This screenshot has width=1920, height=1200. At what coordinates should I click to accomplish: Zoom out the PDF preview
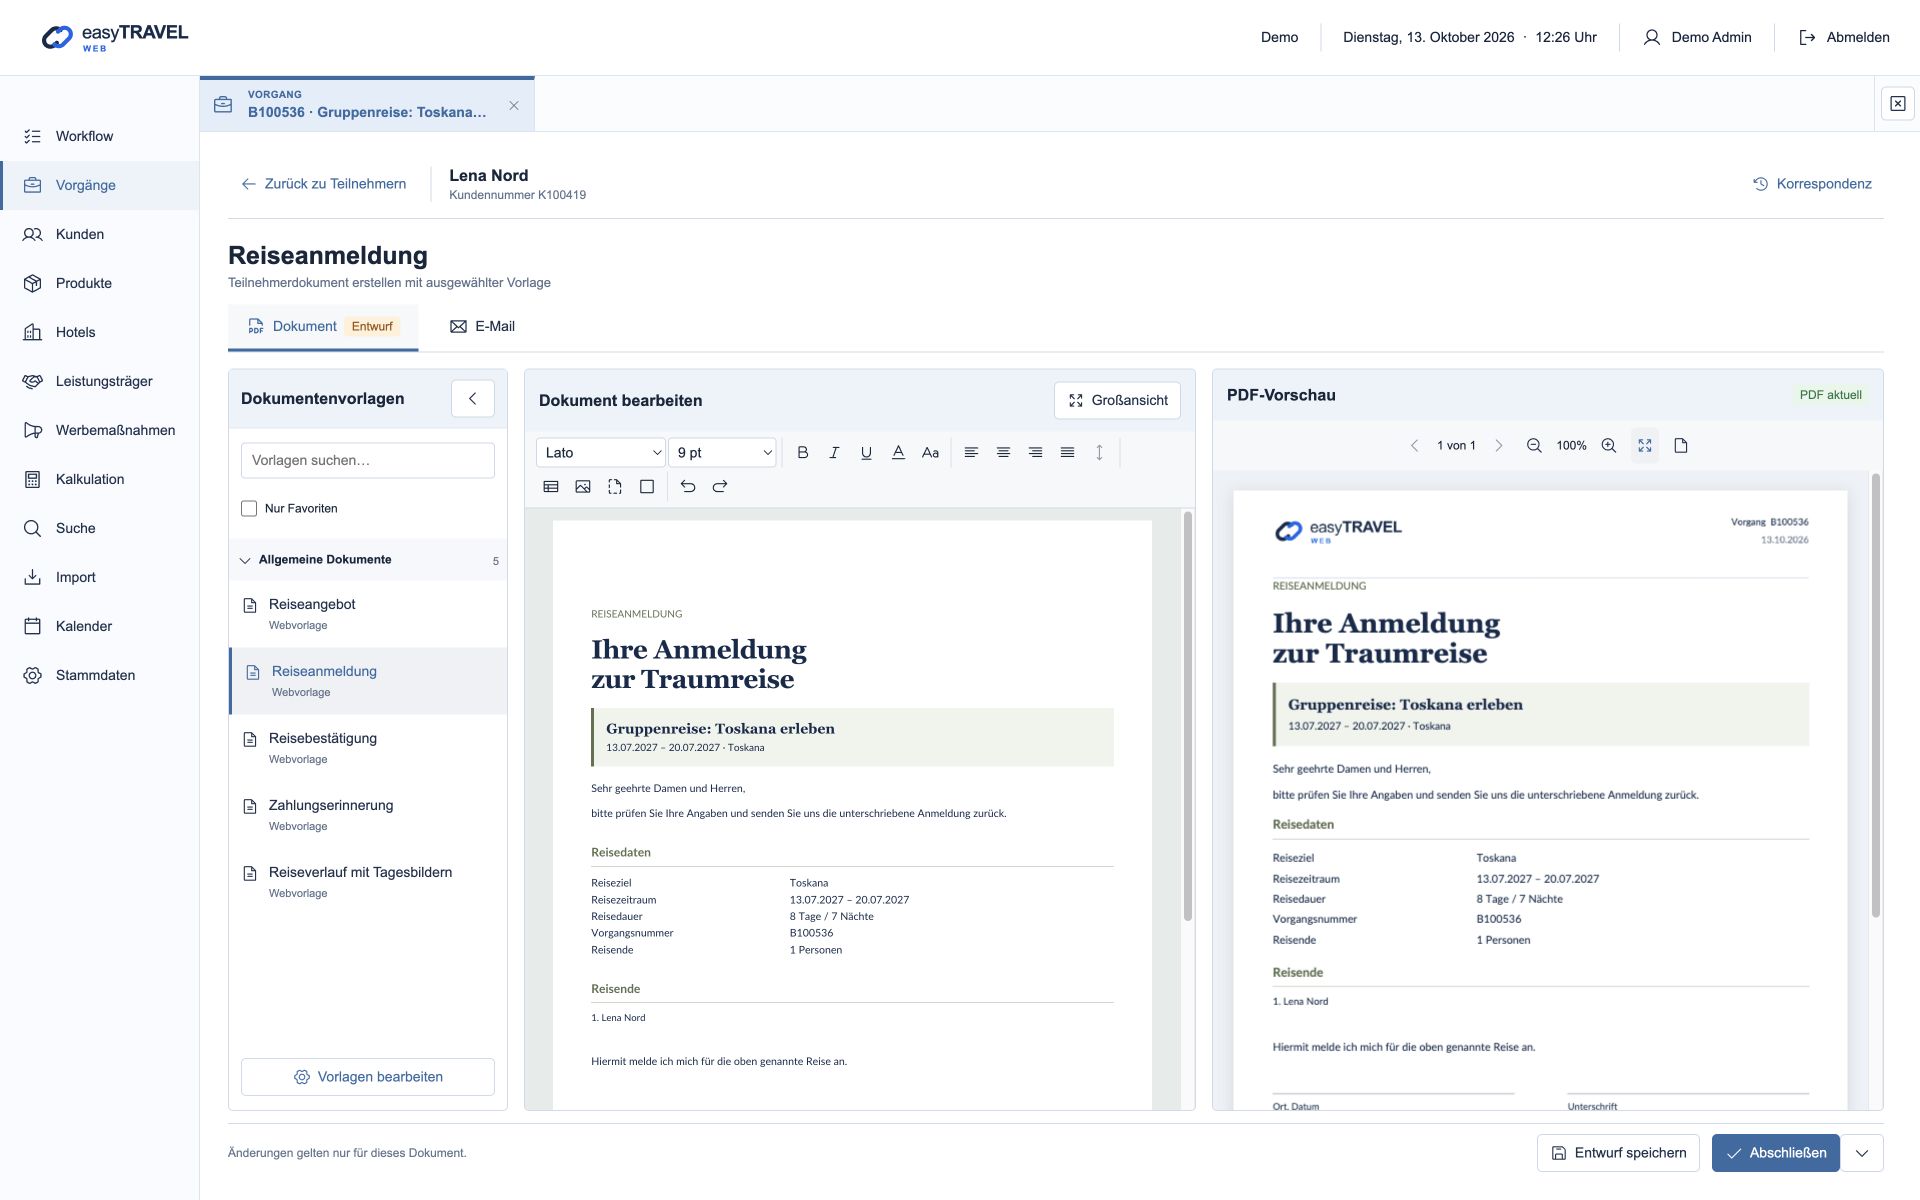(x=1534, y=446)
